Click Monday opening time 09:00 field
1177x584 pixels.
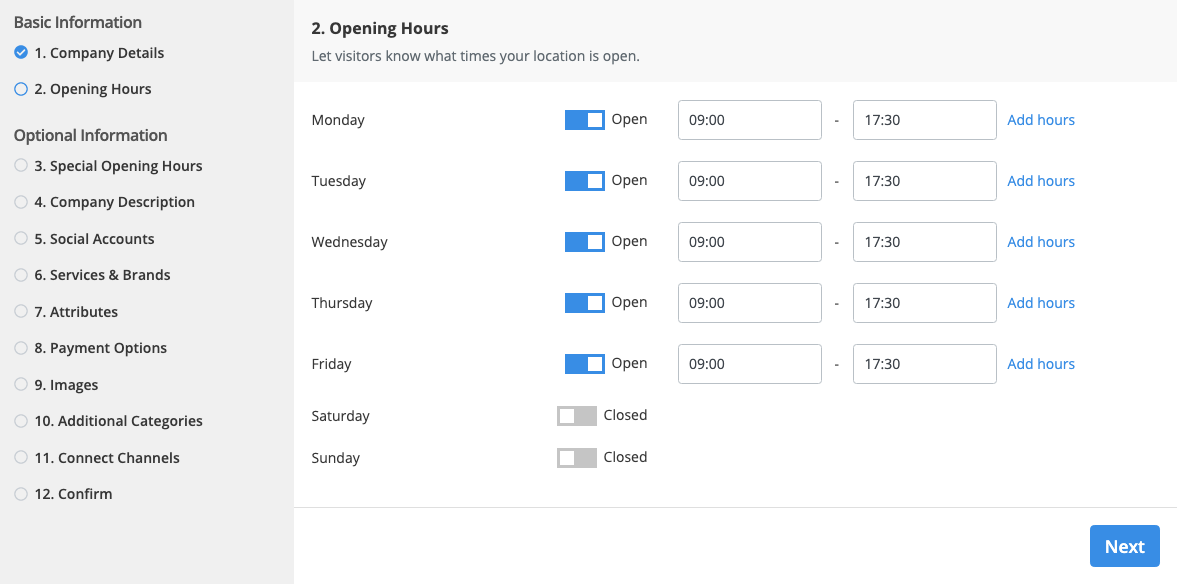pos(749,120)
